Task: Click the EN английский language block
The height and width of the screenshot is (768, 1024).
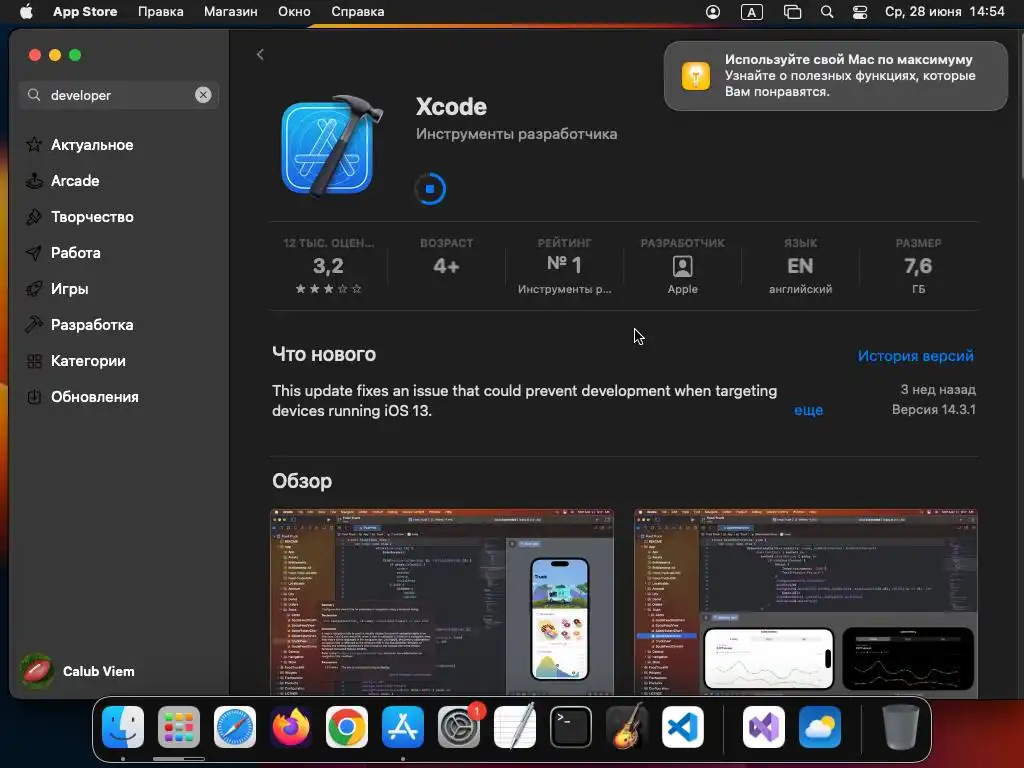Action: pyautogui.click(x=800, y=266)
